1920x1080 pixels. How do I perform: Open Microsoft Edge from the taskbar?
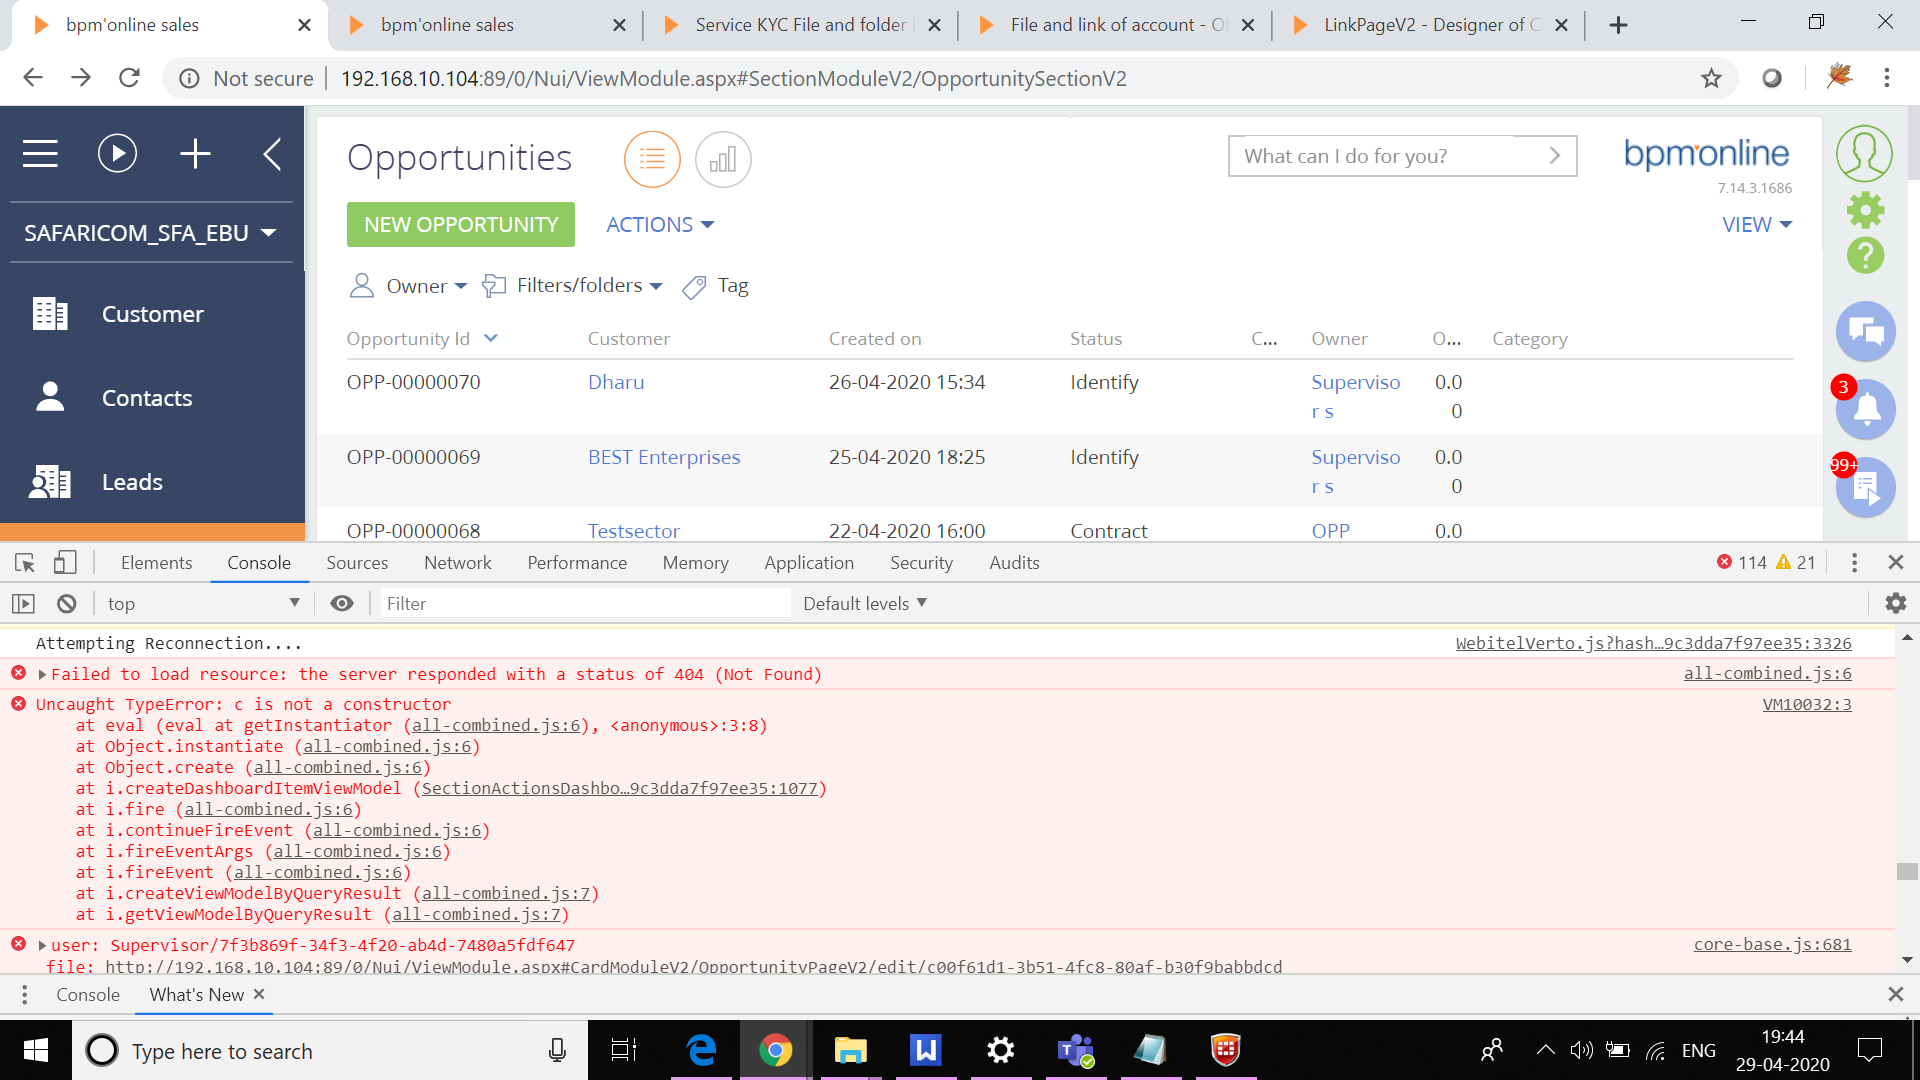tap(702, 1050)
